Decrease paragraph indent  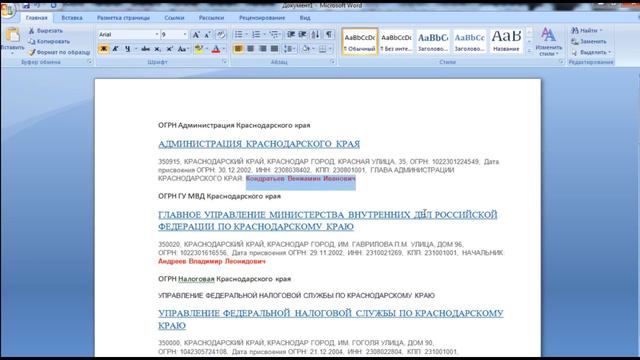click(291, 34)
